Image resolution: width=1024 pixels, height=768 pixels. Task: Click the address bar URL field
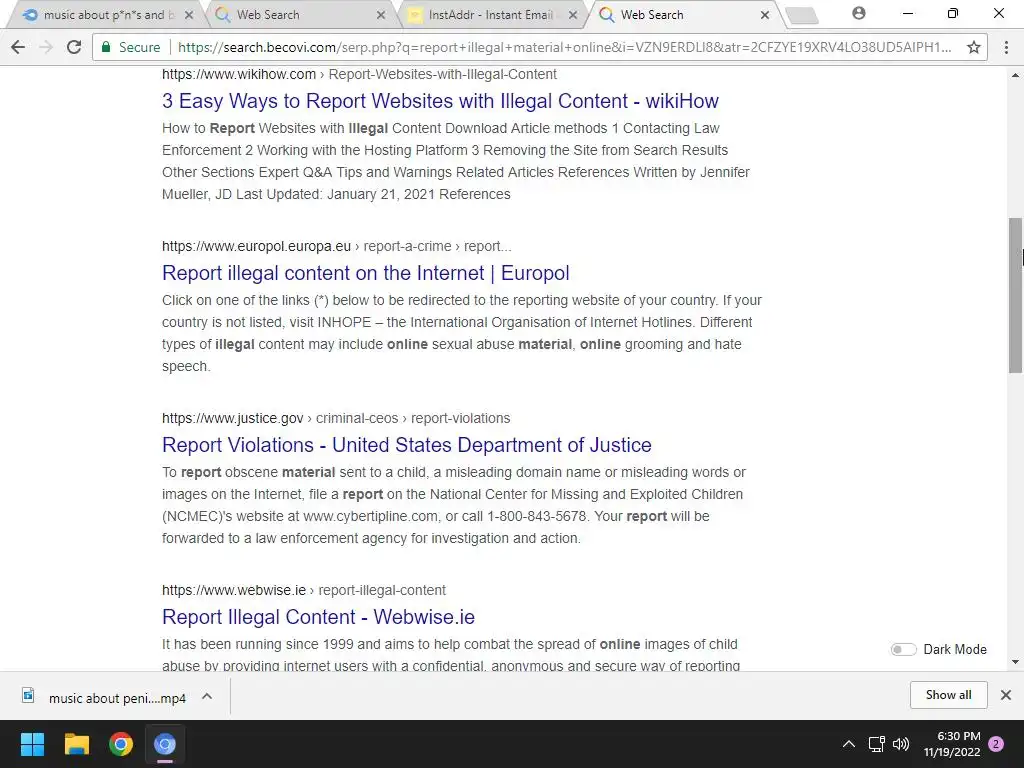coord(565,47)
